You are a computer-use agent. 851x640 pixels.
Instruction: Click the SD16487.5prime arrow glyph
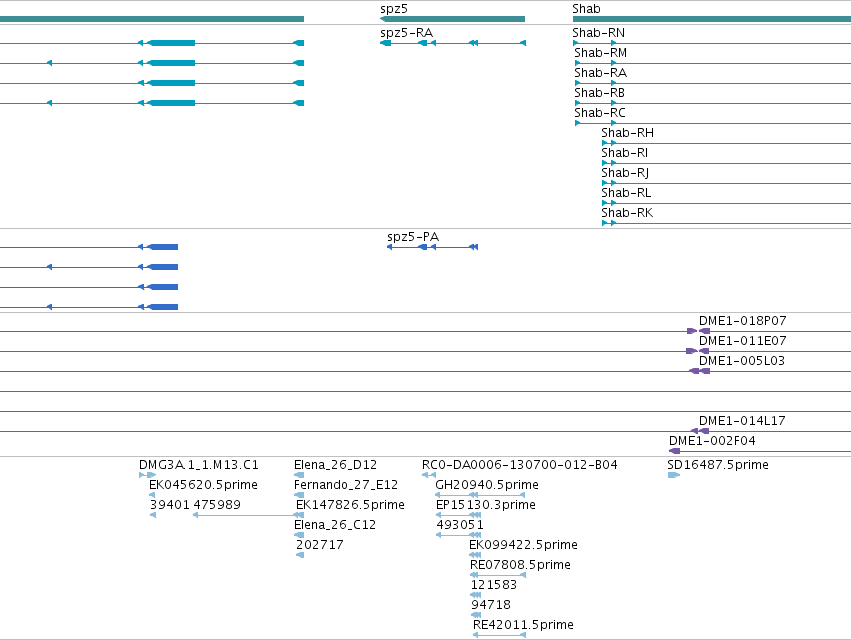pos(674,475)
